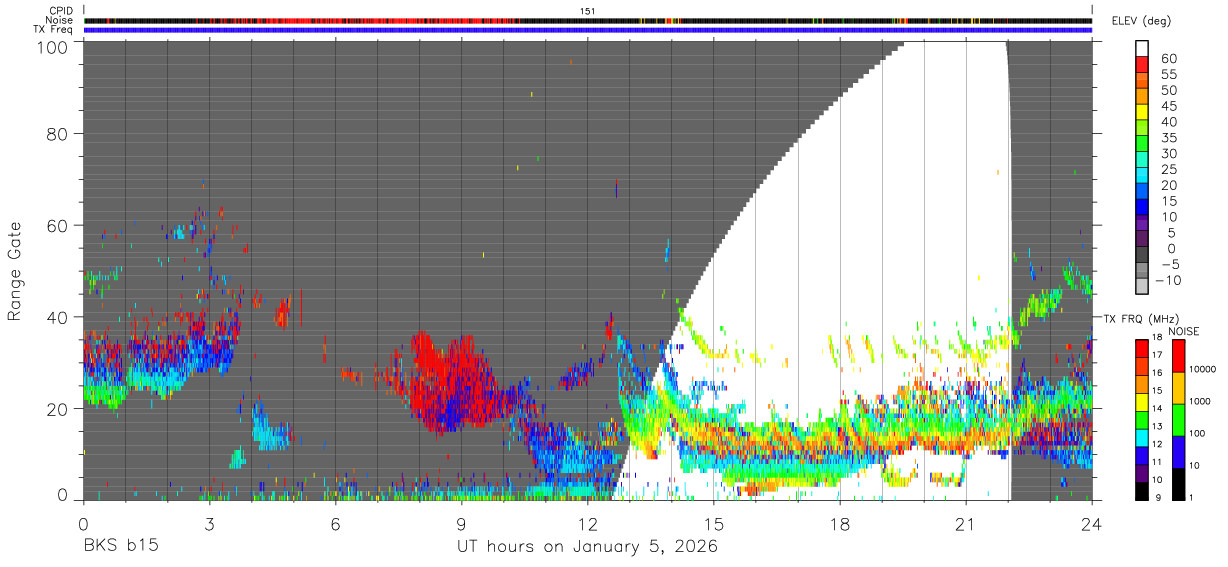The image size is (1228, 567).
Task: Click the "24" tick on the UT hours axis
Action: pyautogui.click(x=1092, y=523)
